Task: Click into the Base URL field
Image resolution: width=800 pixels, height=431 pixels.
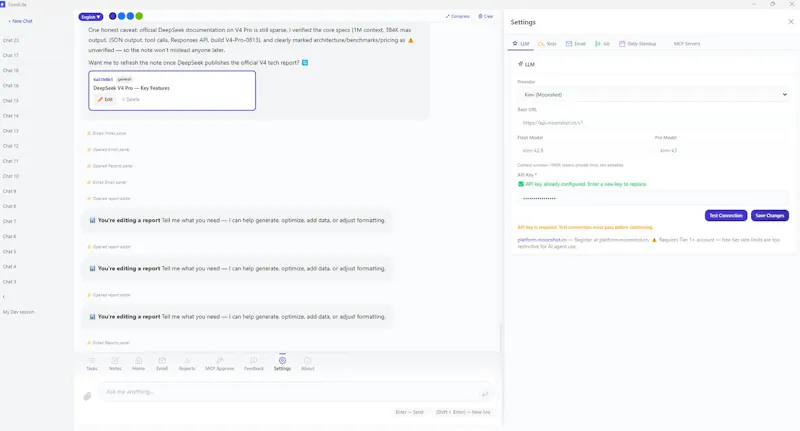Action: (653, 123)
